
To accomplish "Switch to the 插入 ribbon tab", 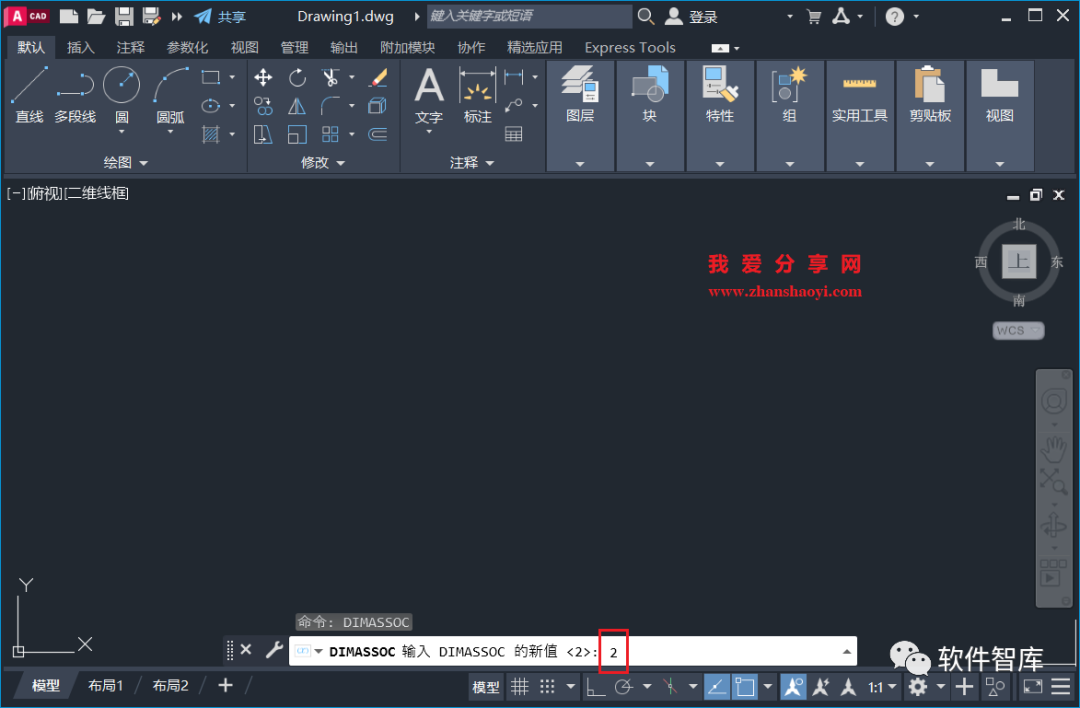I will pos(80,46).
